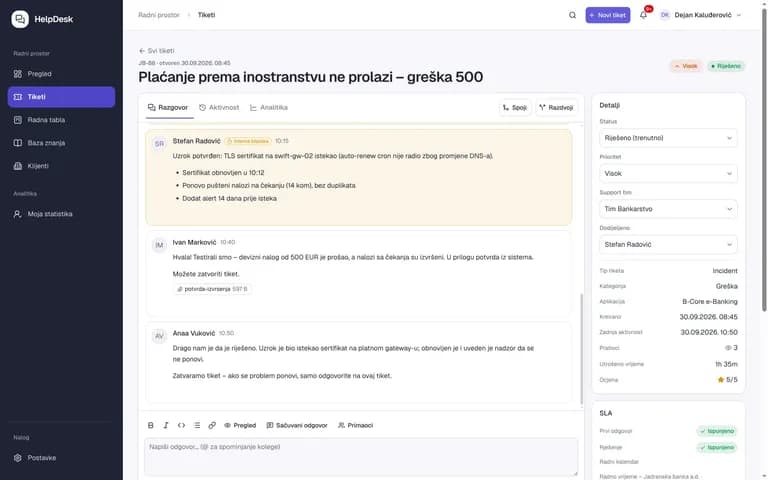Open the notifications bell
Image resolution: width=768 pixels, height=480 pixels.
[x=643, y=15]
